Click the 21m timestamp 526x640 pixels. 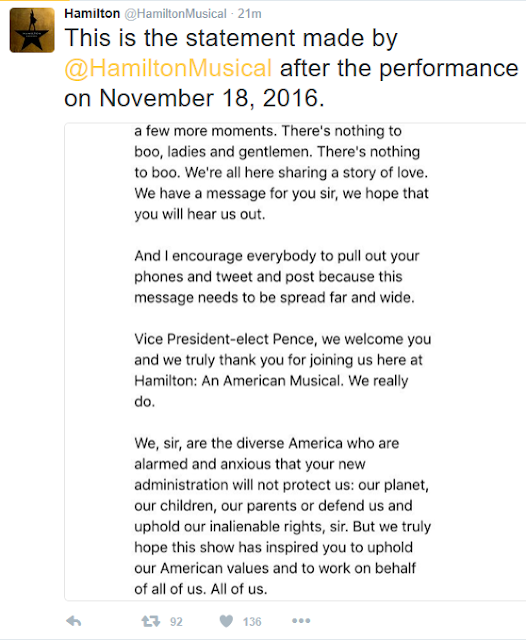pyautogui.click(x=249, y=14)
